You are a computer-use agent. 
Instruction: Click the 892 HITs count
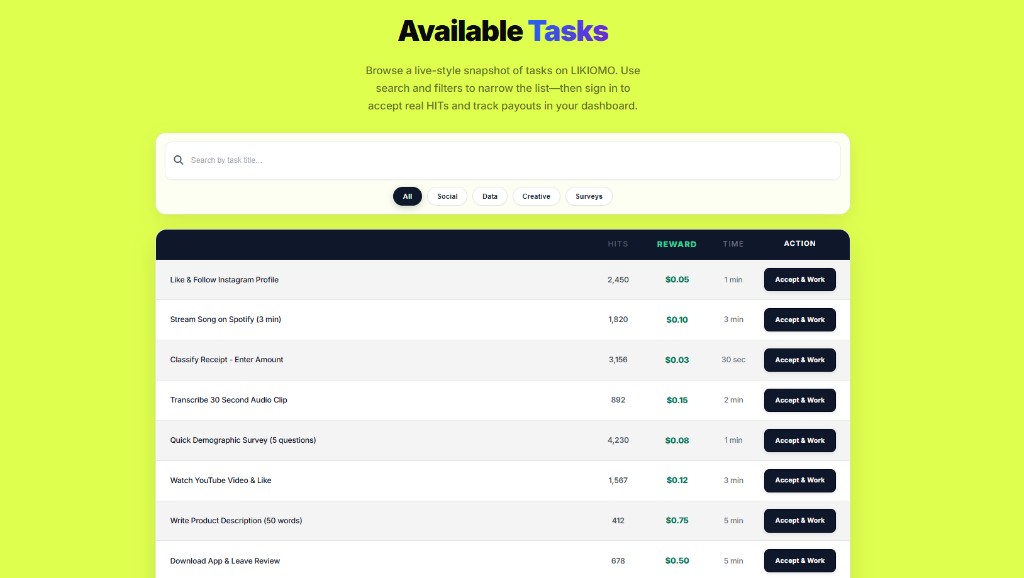tap(618, 400)
